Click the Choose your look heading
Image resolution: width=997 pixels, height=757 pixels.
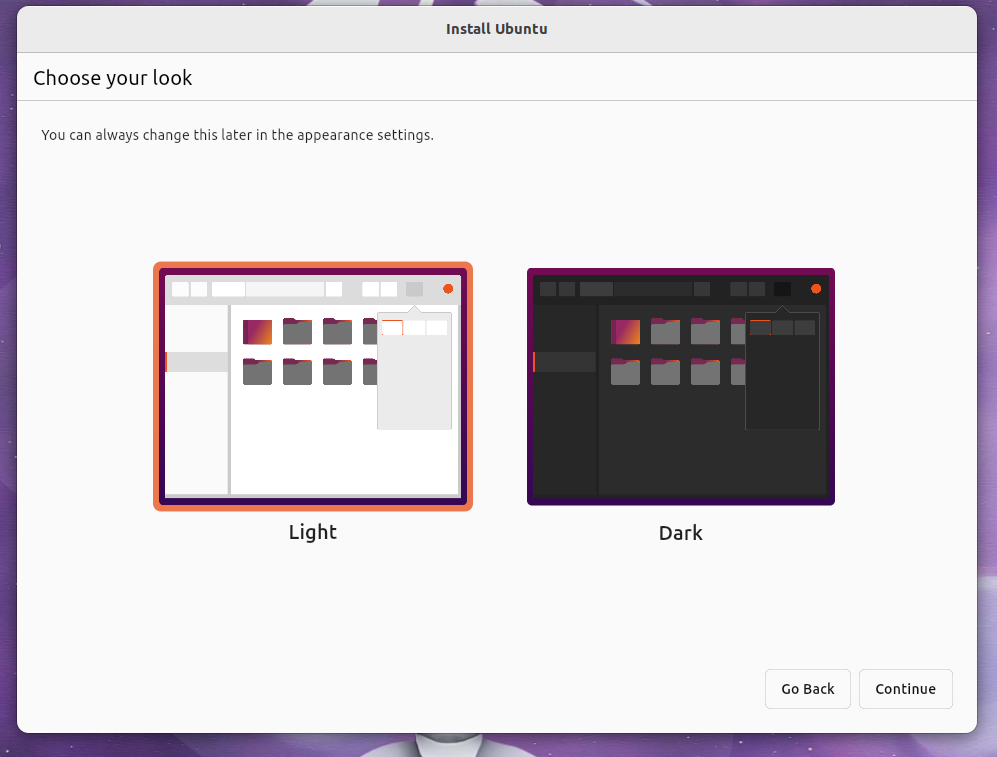pos(112,77)
